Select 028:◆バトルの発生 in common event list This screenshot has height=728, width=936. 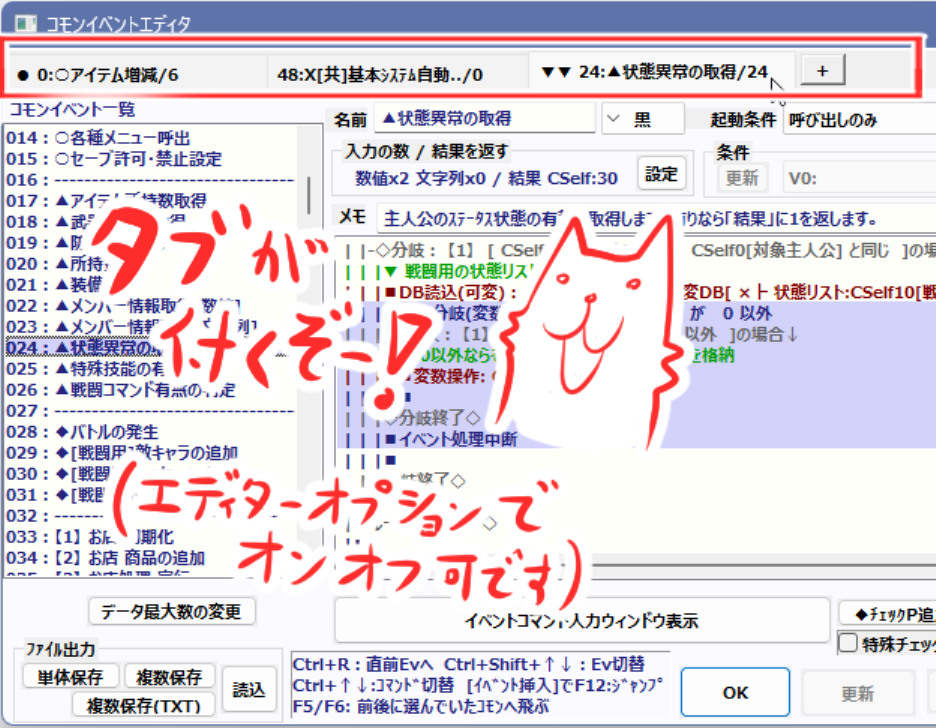click(x=82, y=431)
